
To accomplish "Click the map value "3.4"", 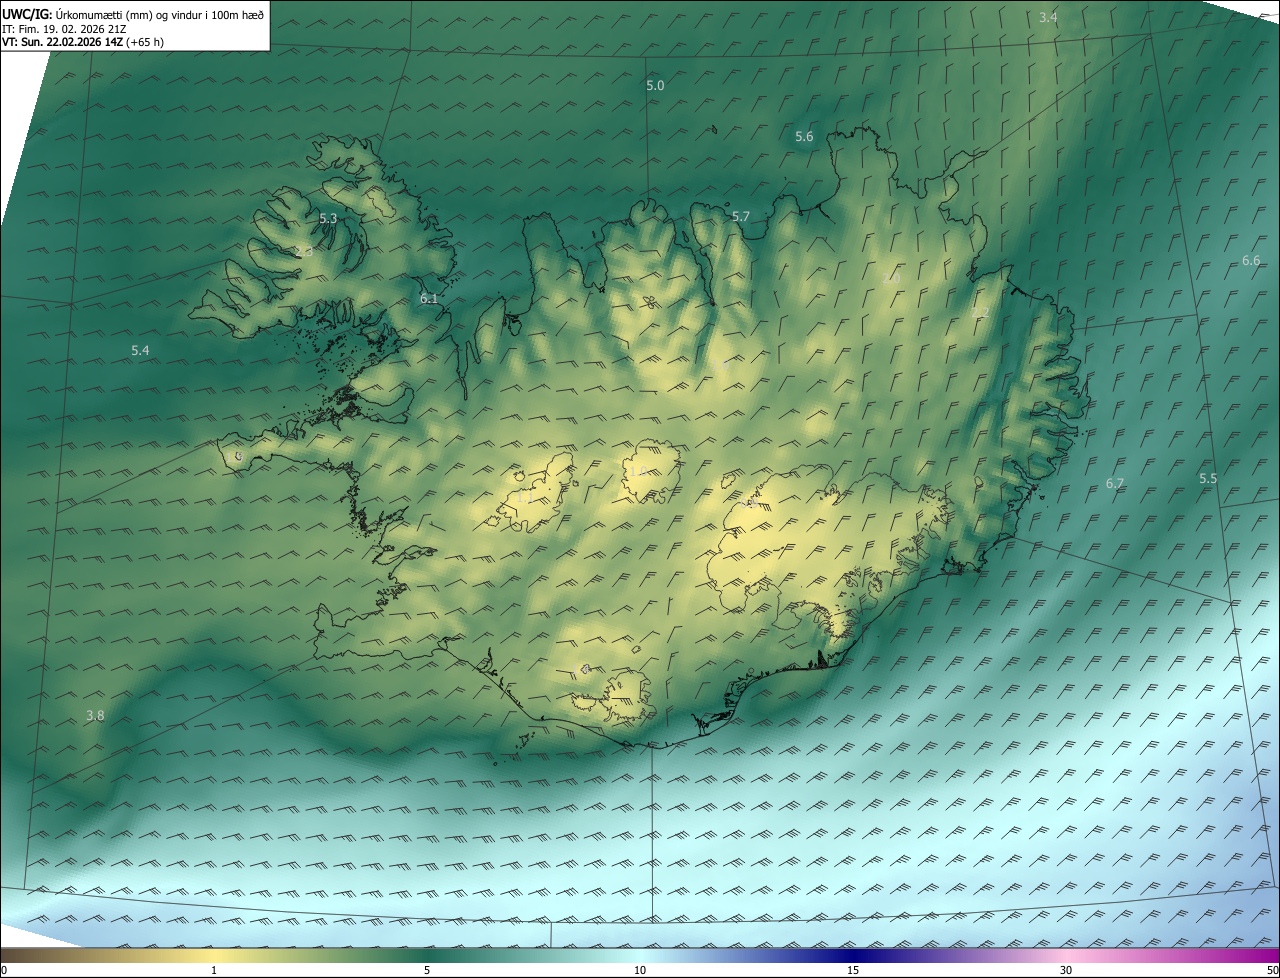I will tap(1048, 17).
